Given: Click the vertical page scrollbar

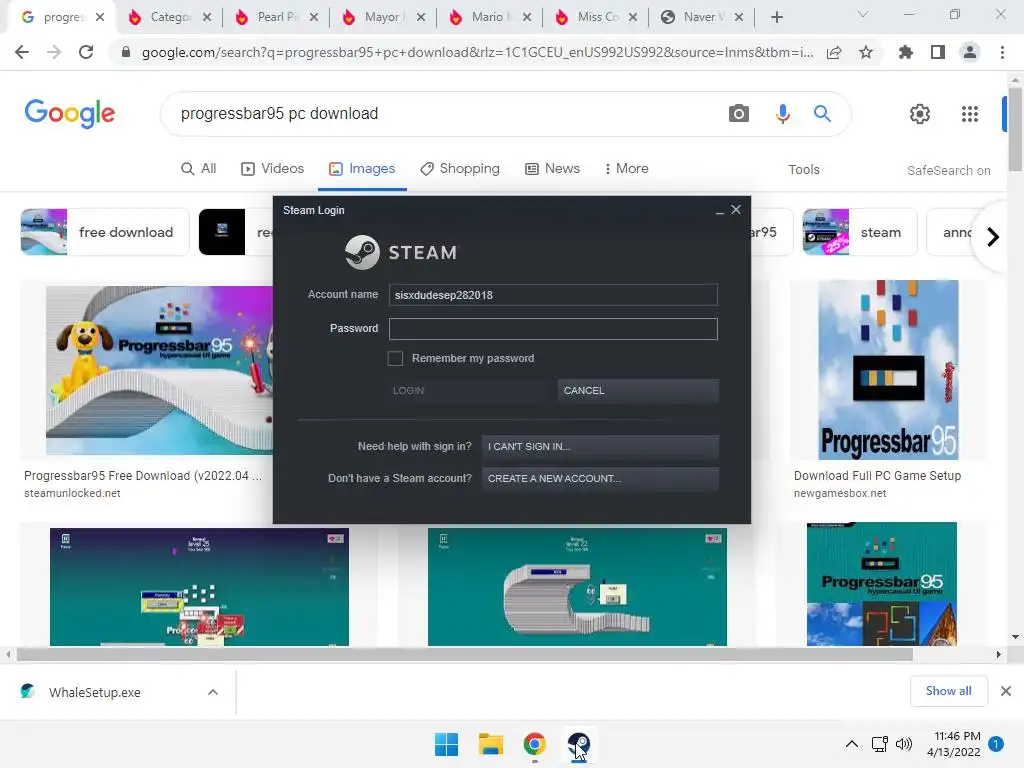Looking at the screenshot, I should 1015,129.
